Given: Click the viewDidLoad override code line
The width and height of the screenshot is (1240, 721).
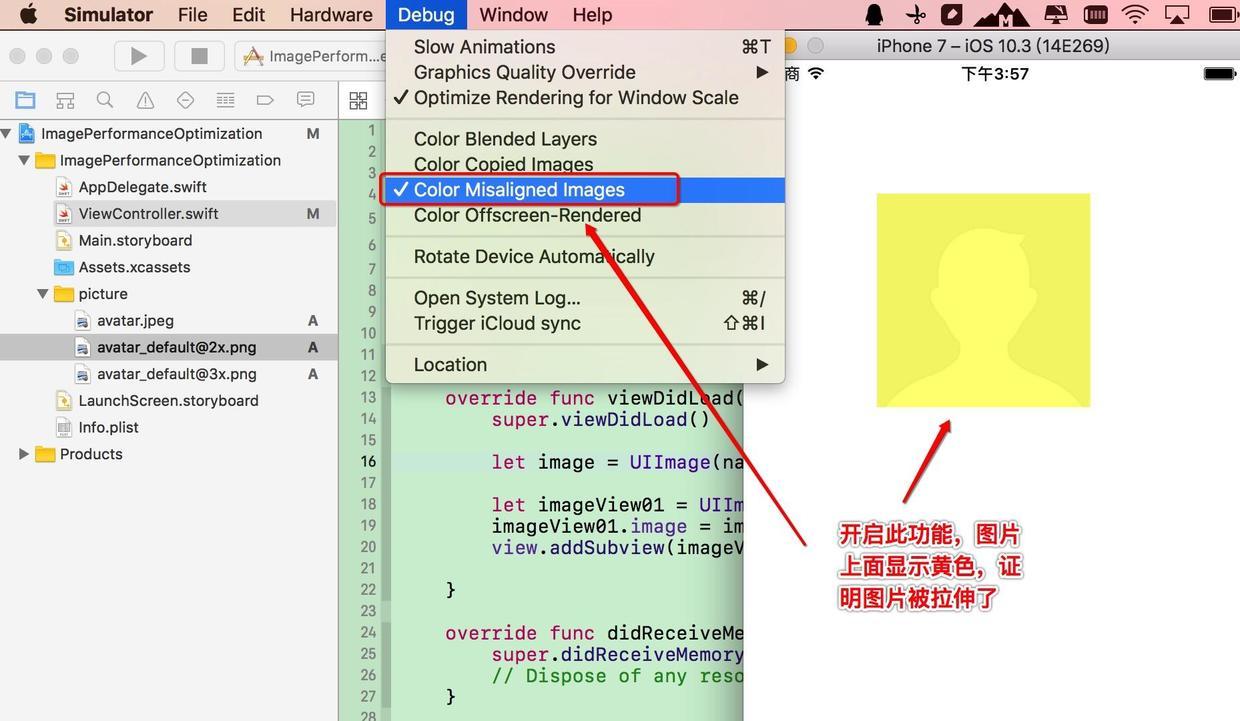Looking at the screenshot, I should tap(594, 398).
